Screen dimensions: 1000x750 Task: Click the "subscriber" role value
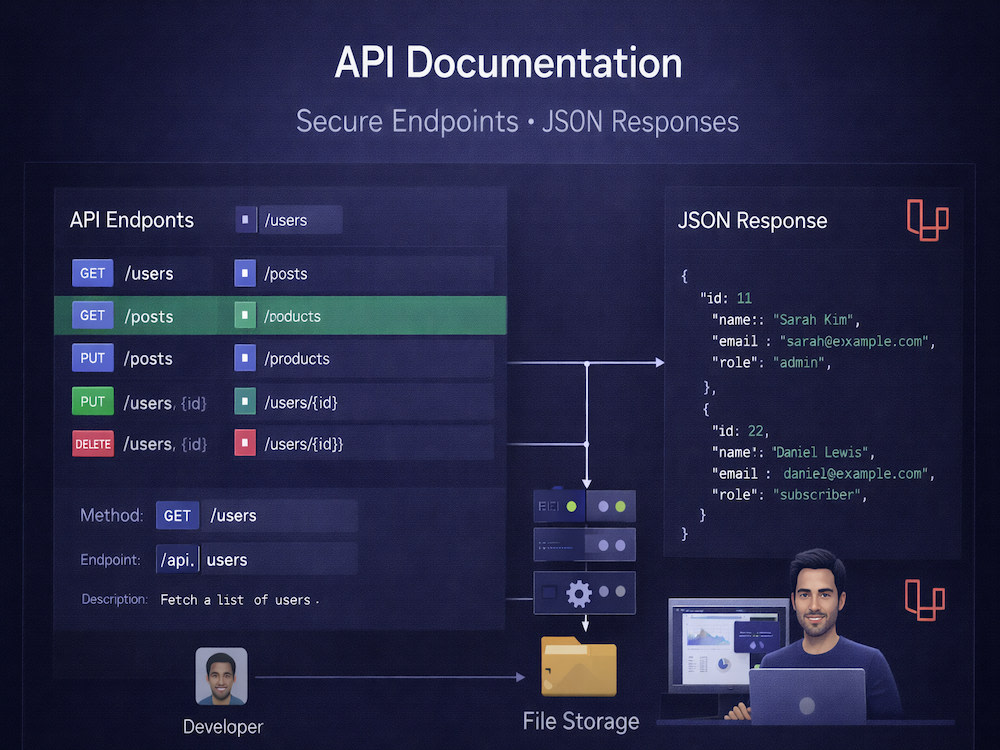[819, 495]
